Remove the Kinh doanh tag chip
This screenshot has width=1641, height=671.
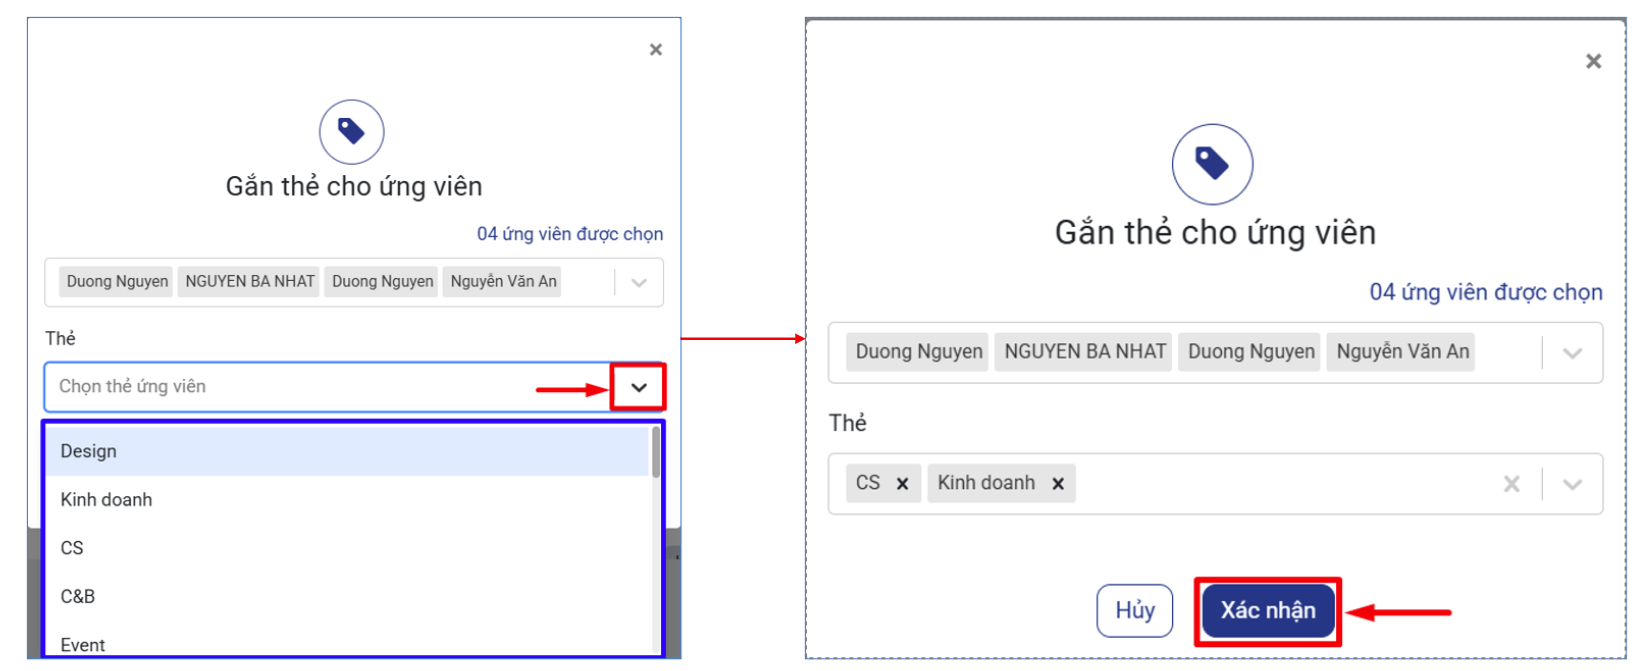point(1057,484)
